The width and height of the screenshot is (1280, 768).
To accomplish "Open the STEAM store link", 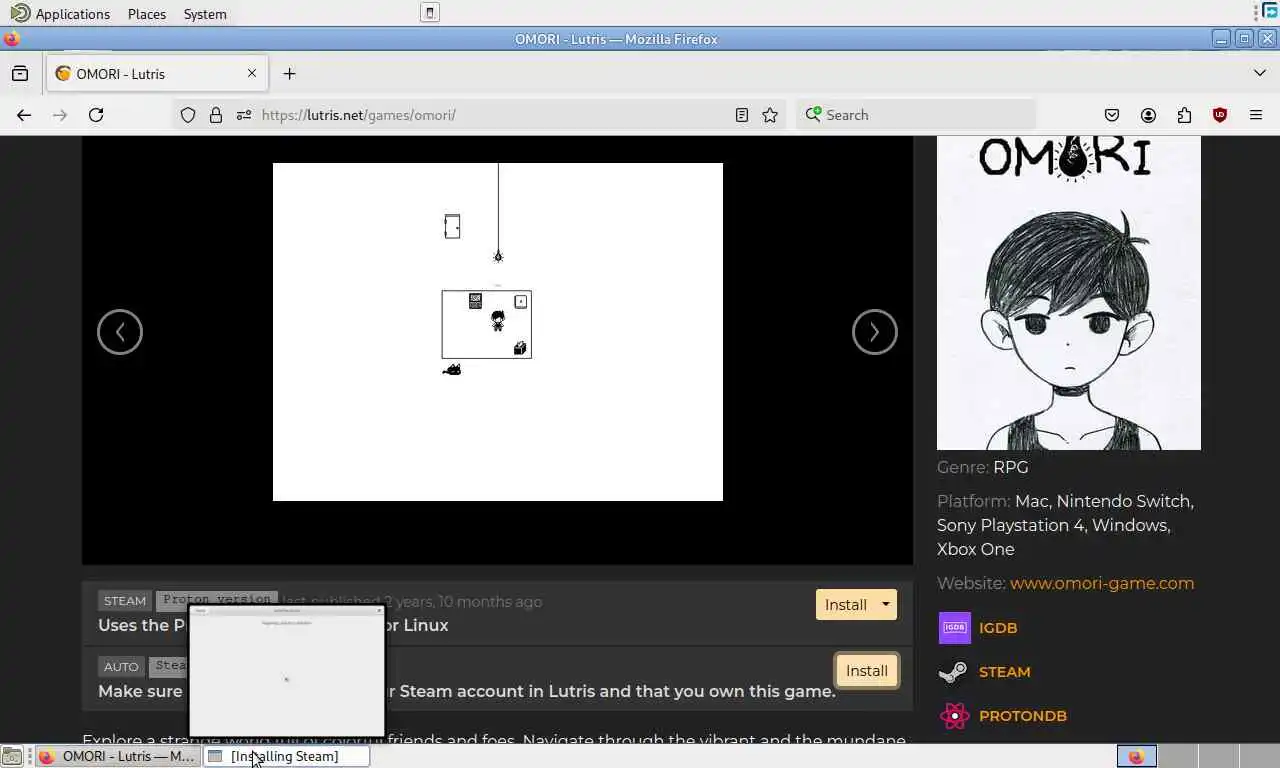I will pyautogui.click(x=1005, y=672).
